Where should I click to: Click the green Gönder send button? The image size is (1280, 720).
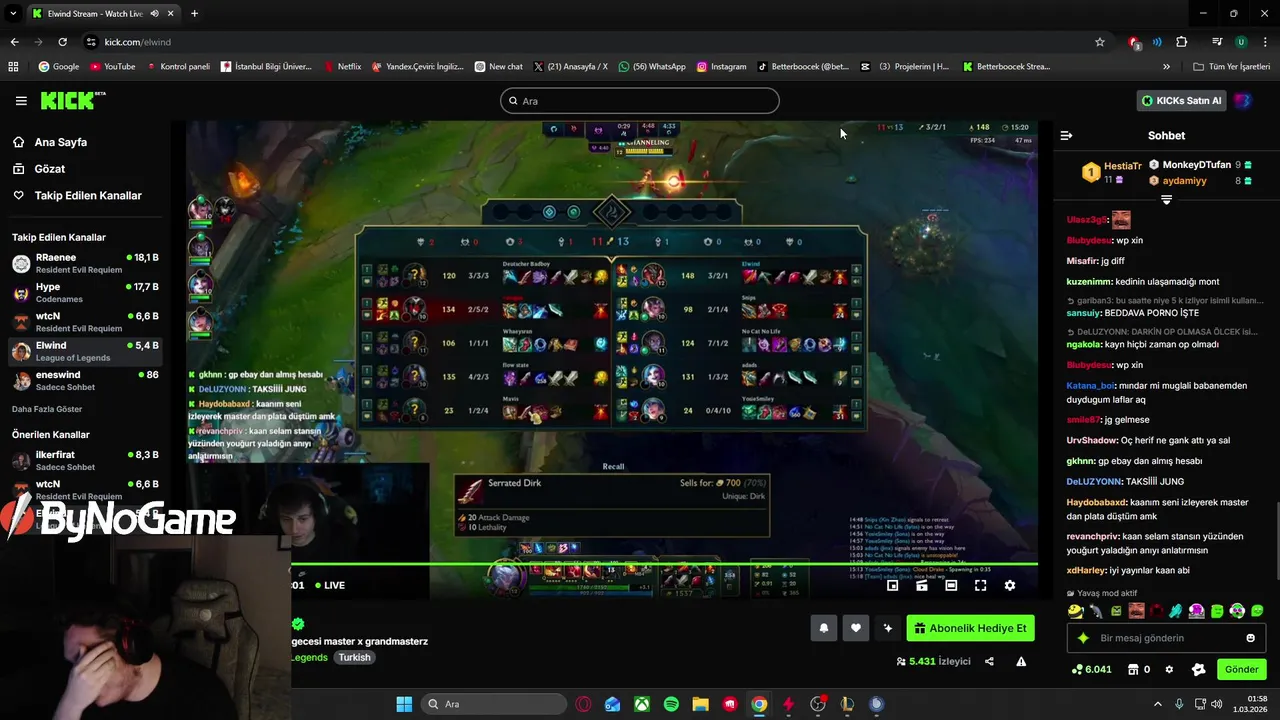tap(1241, 669)
